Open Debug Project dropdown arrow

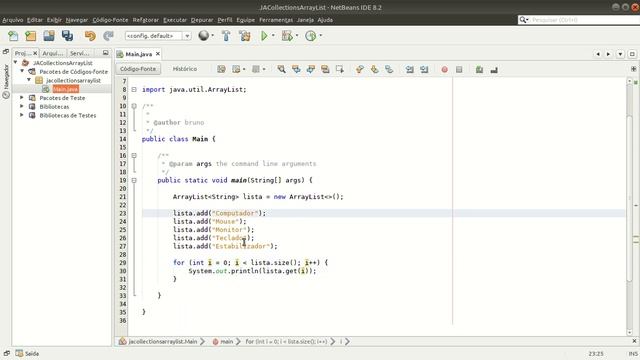point(297,36)
